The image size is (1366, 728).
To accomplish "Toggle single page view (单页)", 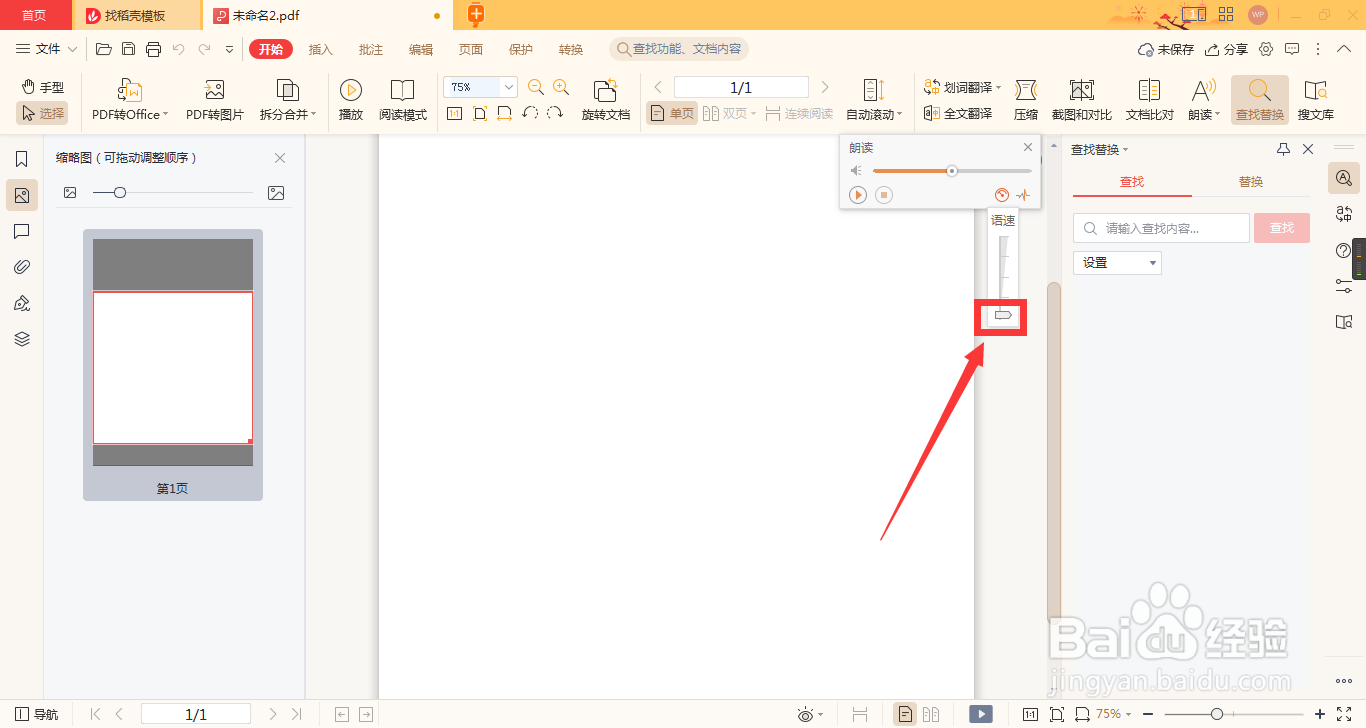I will pos(672,113).
